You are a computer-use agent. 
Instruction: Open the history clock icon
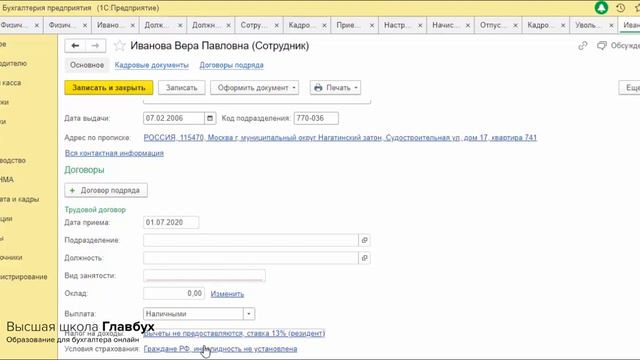point(620,8)
